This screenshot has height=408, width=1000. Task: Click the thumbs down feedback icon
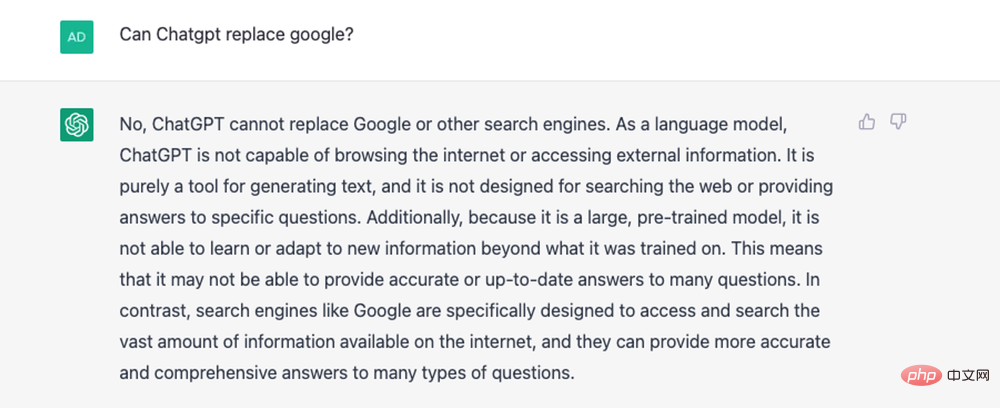(x=898, y=122)
